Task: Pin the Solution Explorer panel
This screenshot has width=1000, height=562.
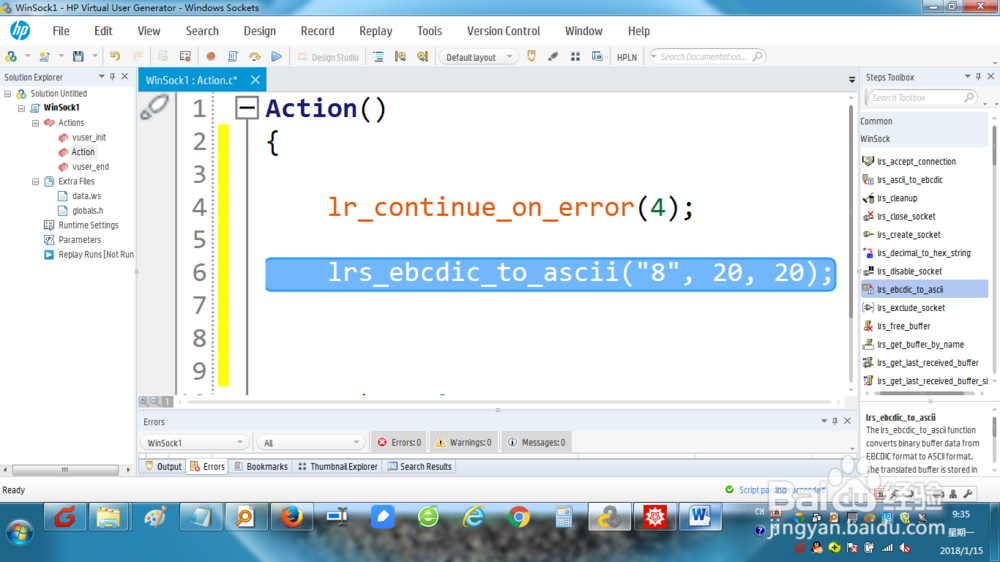Action: point(112,77)
